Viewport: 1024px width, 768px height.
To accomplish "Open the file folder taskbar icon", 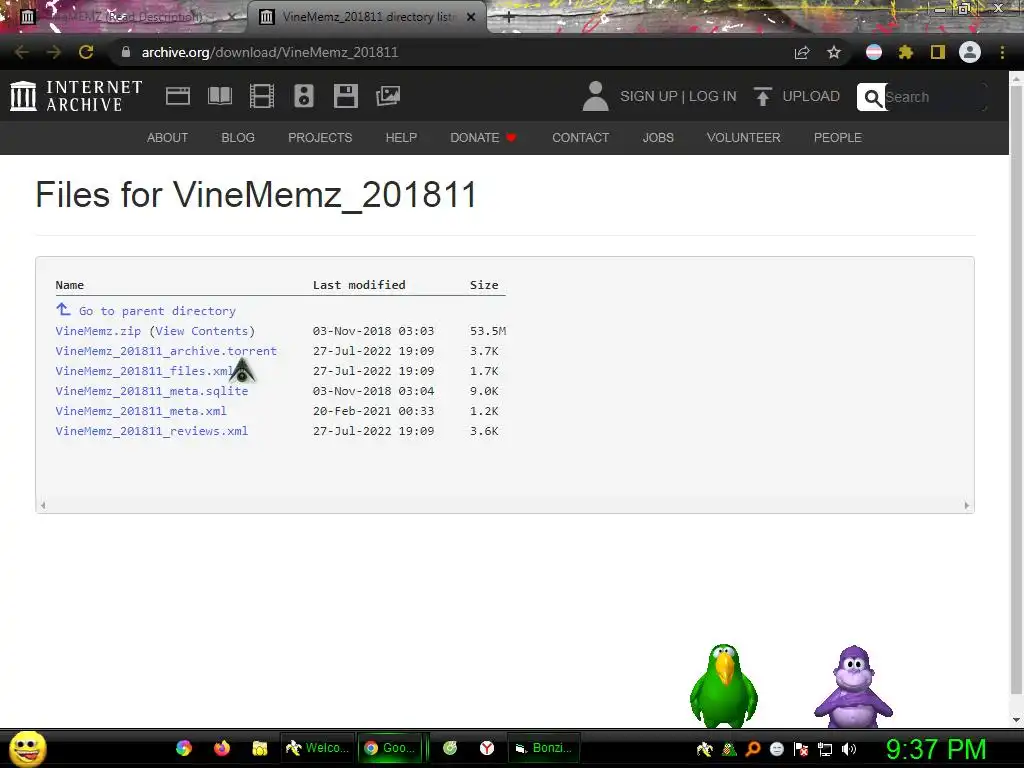I will click(260, 748).
